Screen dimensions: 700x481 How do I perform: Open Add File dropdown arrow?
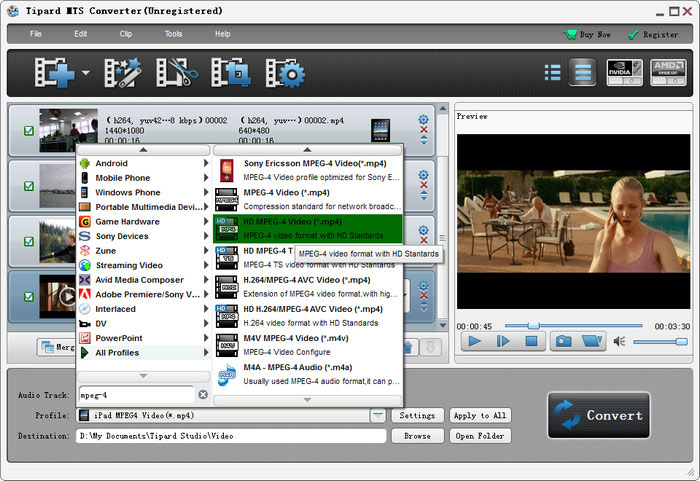86,72
